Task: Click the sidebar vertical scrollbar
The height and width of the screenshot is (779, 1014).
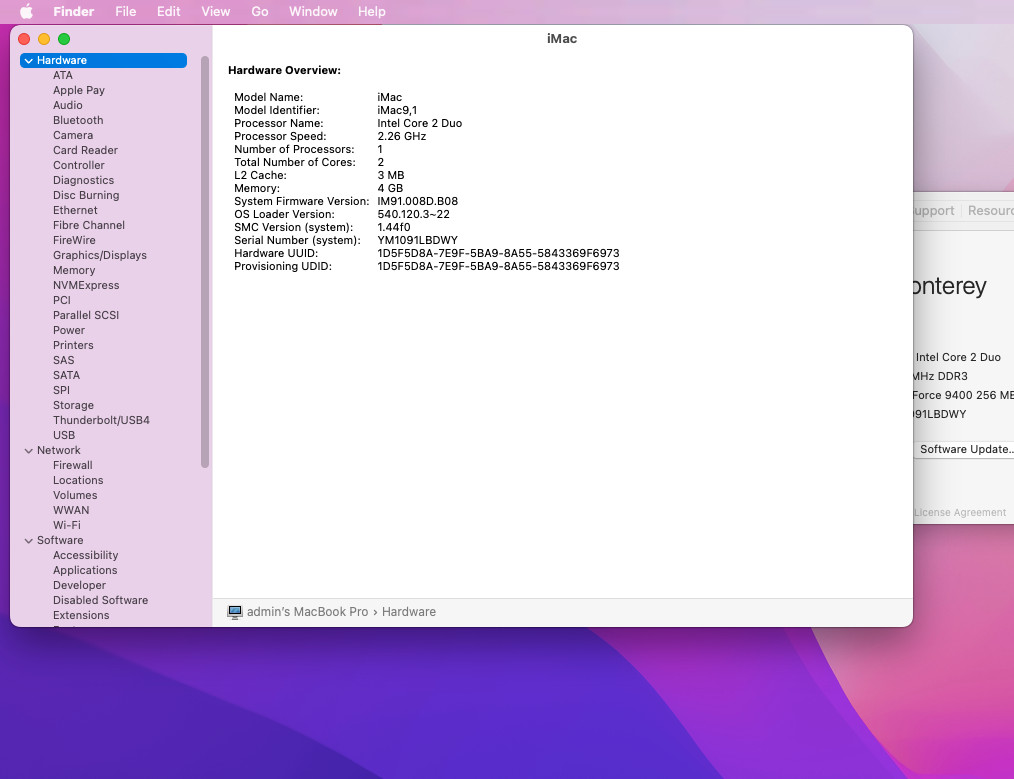Action: [x=205, y=260]
